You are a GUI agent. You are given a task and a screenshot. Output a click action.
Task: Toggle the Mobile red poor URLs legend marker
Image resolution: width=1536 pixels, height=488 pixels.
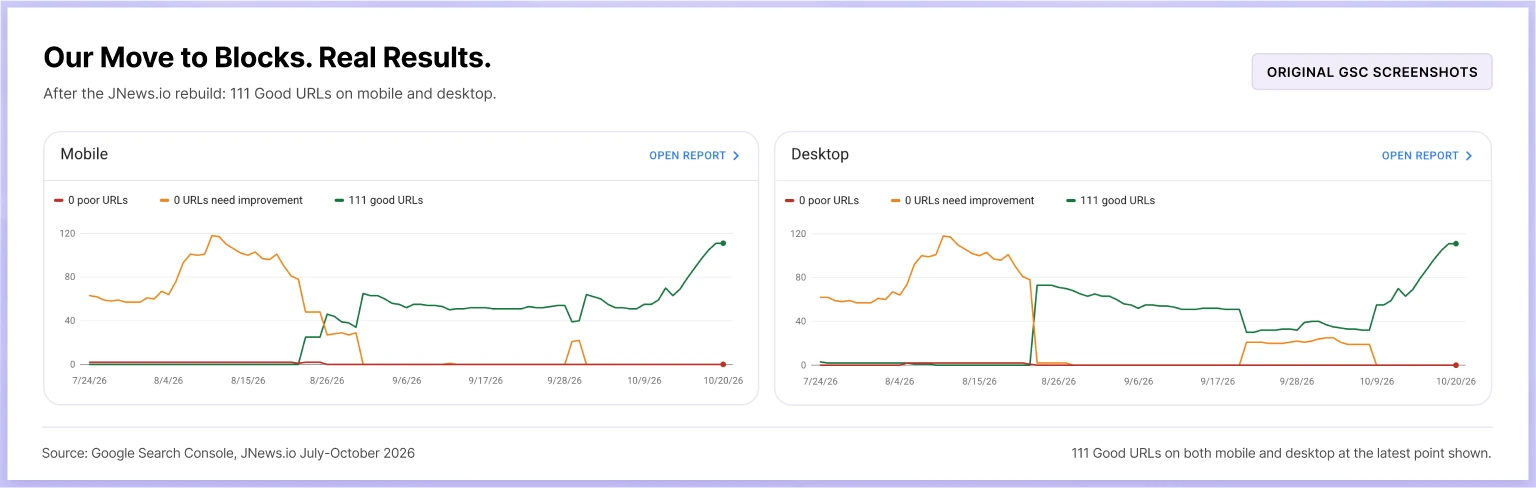click(58, 200)
